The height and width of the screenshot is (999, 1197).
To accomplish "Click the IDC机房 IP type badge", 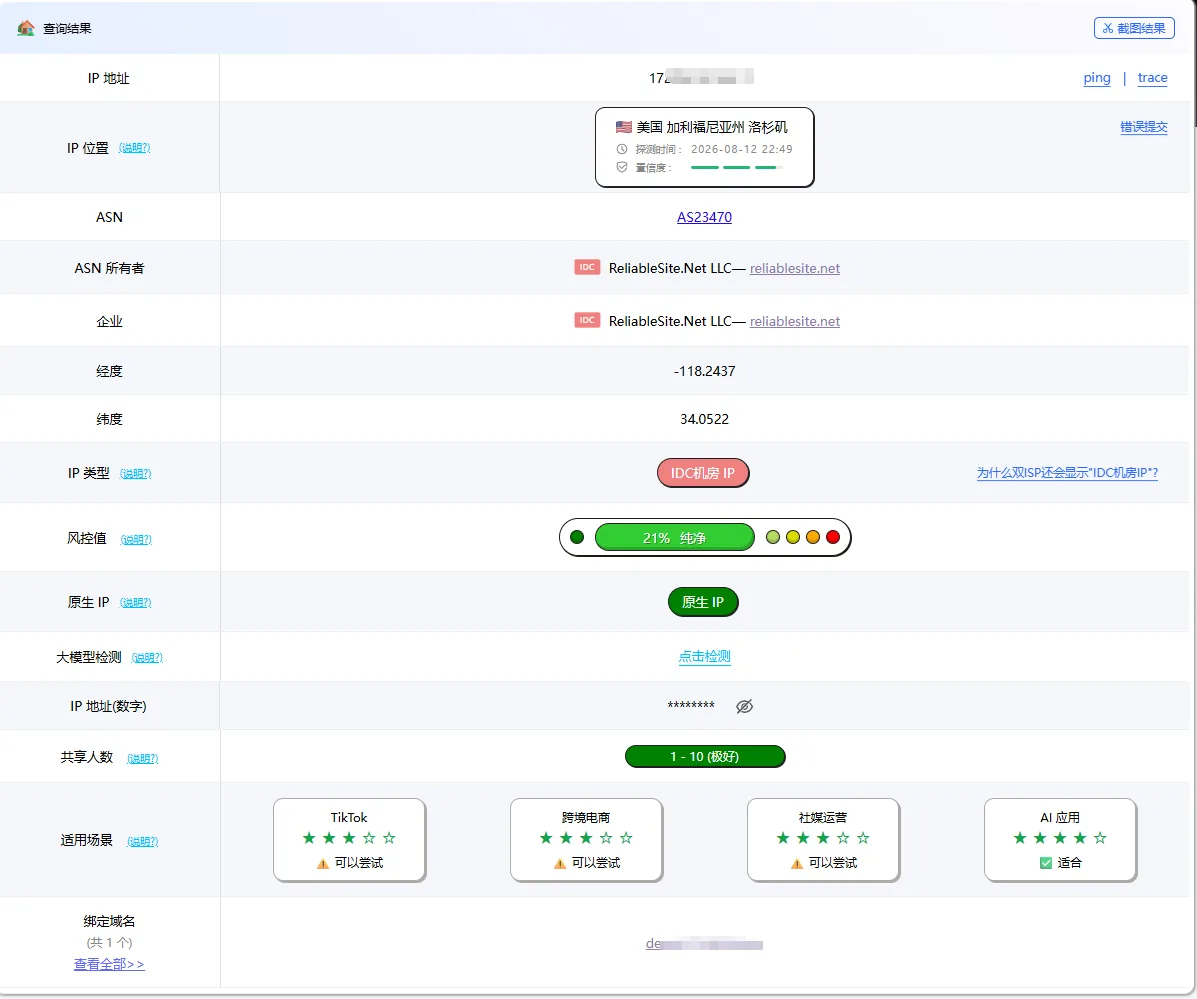I will (703, 473).
